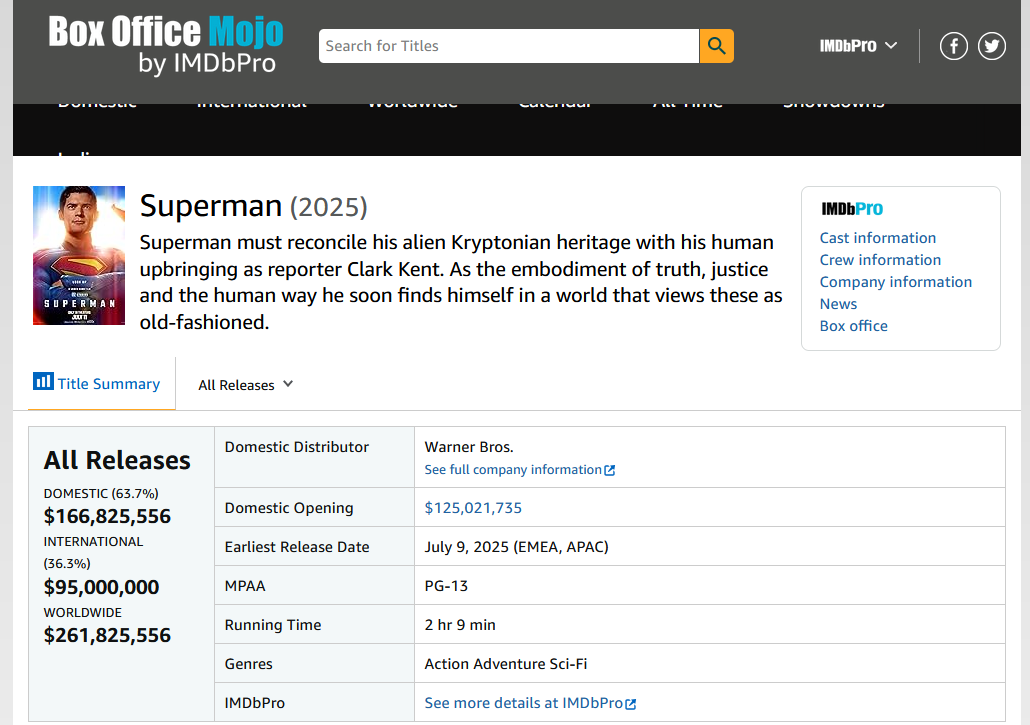Click the Title Summary bar chart icon
This screenshot has height=725, width=1030.
click(x=43, y=381)
